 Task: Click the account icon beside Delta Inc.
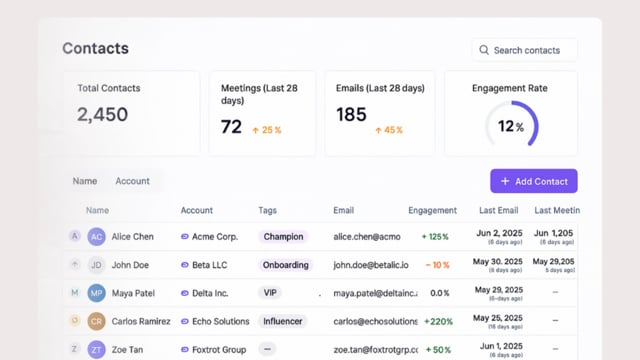[x=184, y=293]
